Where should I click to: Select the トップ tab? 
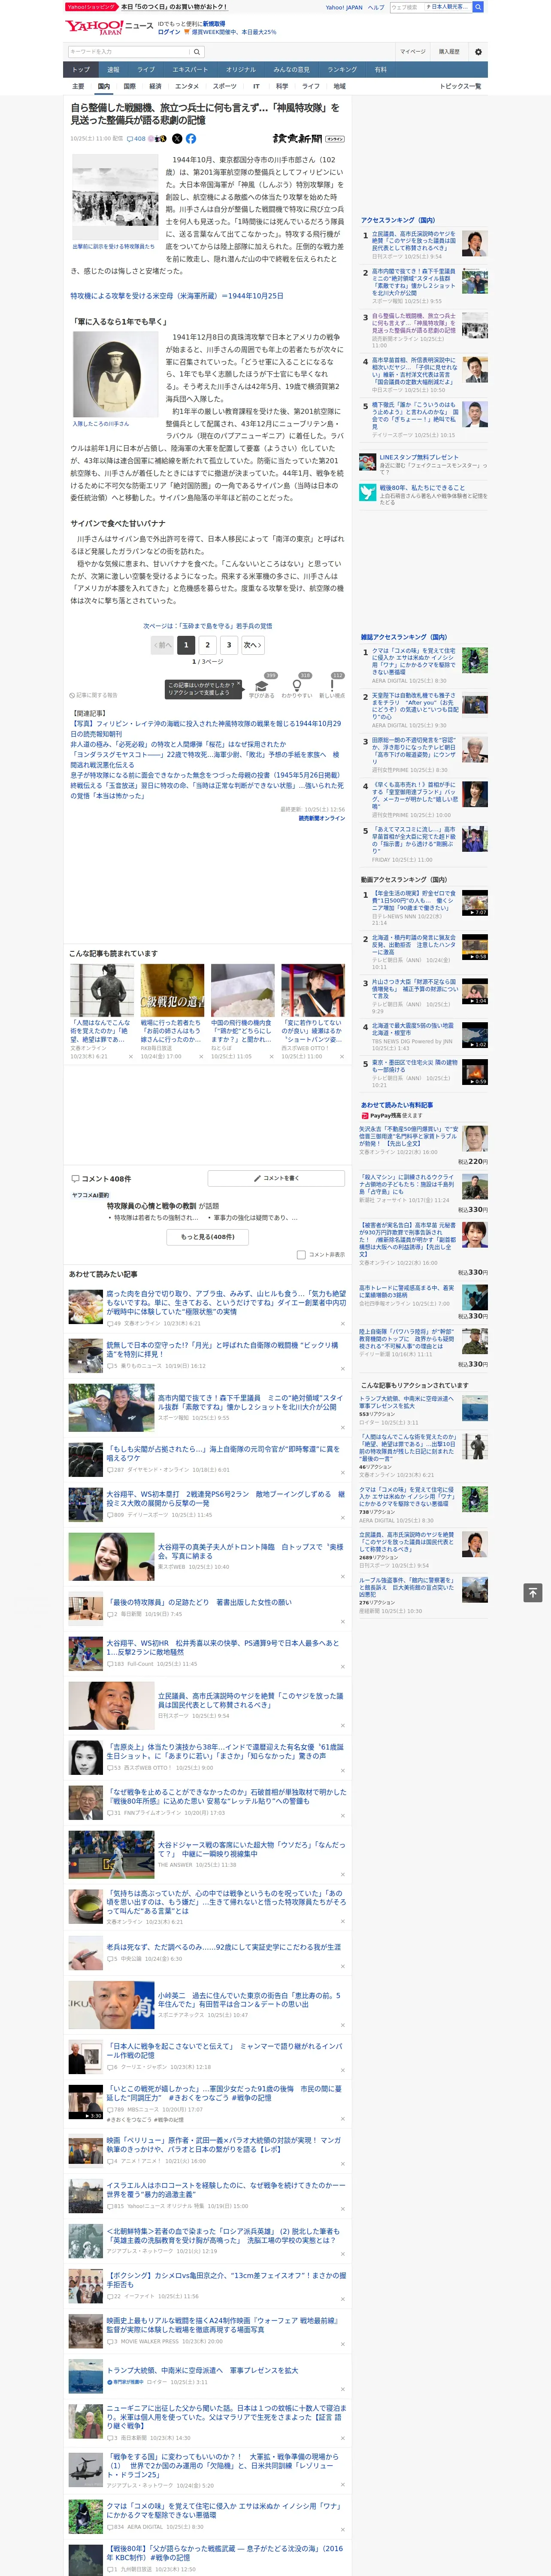tap(81, 70)
